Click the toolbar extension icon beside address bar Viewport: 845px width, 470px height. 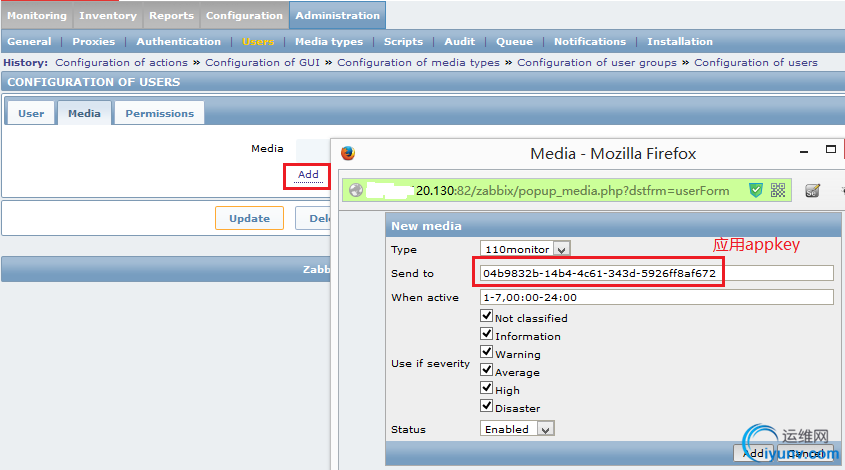point(813,190)
